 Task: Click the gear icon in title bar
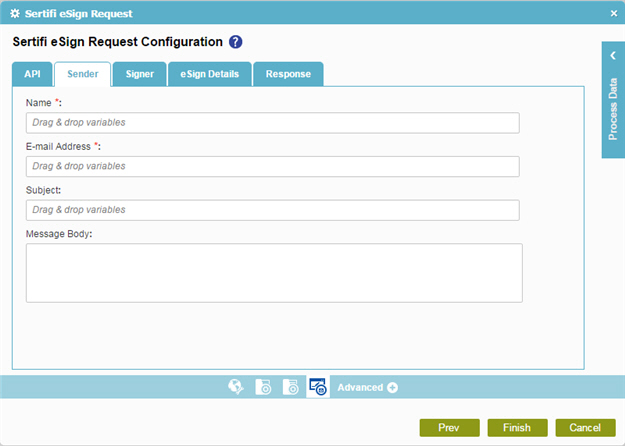(15, 14)
